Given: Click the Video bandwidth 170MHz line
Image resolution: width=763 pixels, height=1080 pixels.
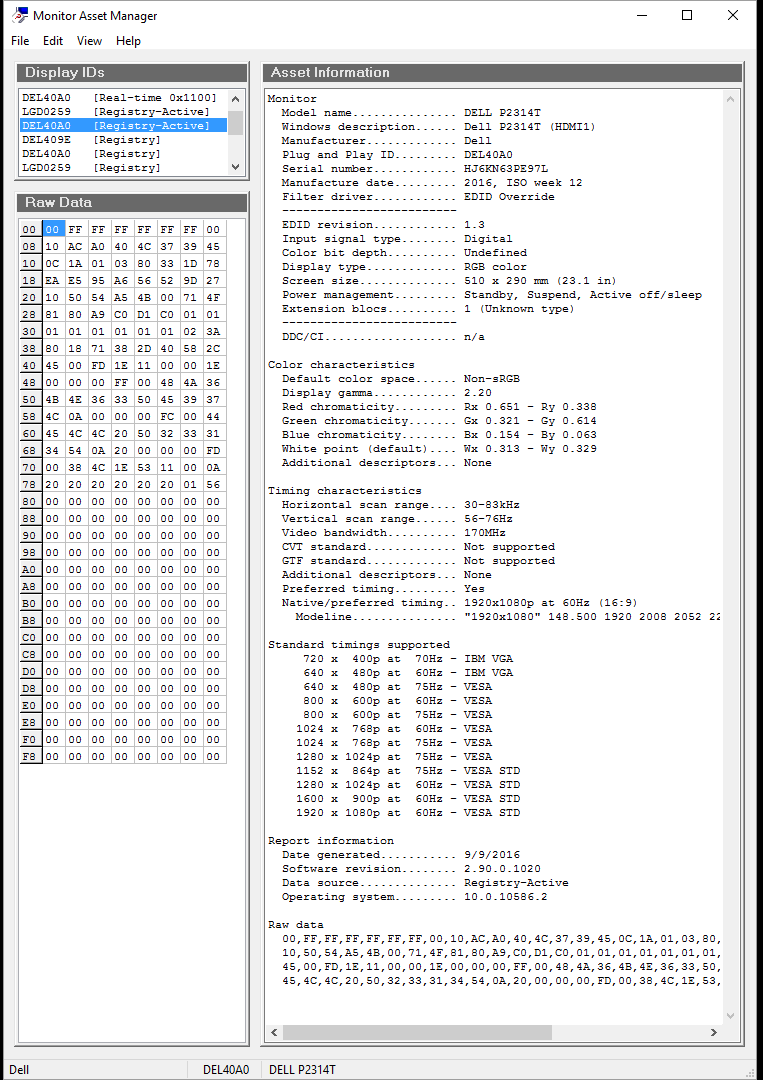Looking at the screenshot, I should click(x=393, y=532).
